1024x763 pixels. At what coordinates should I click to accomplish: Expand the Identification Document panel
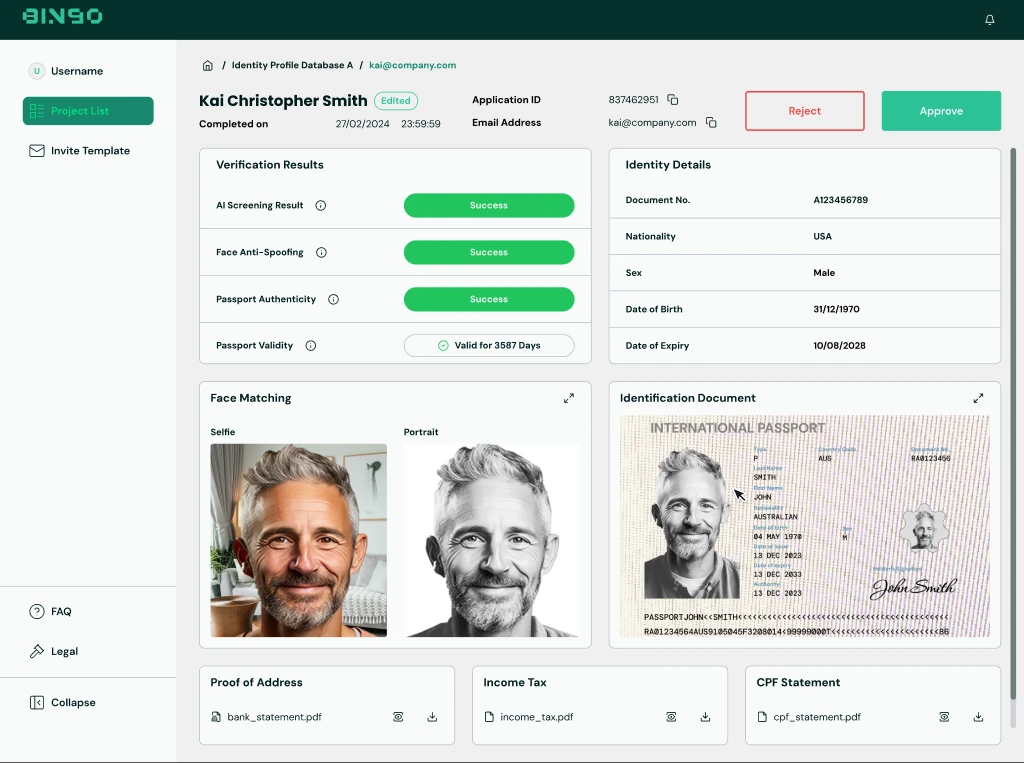point(978,398)
